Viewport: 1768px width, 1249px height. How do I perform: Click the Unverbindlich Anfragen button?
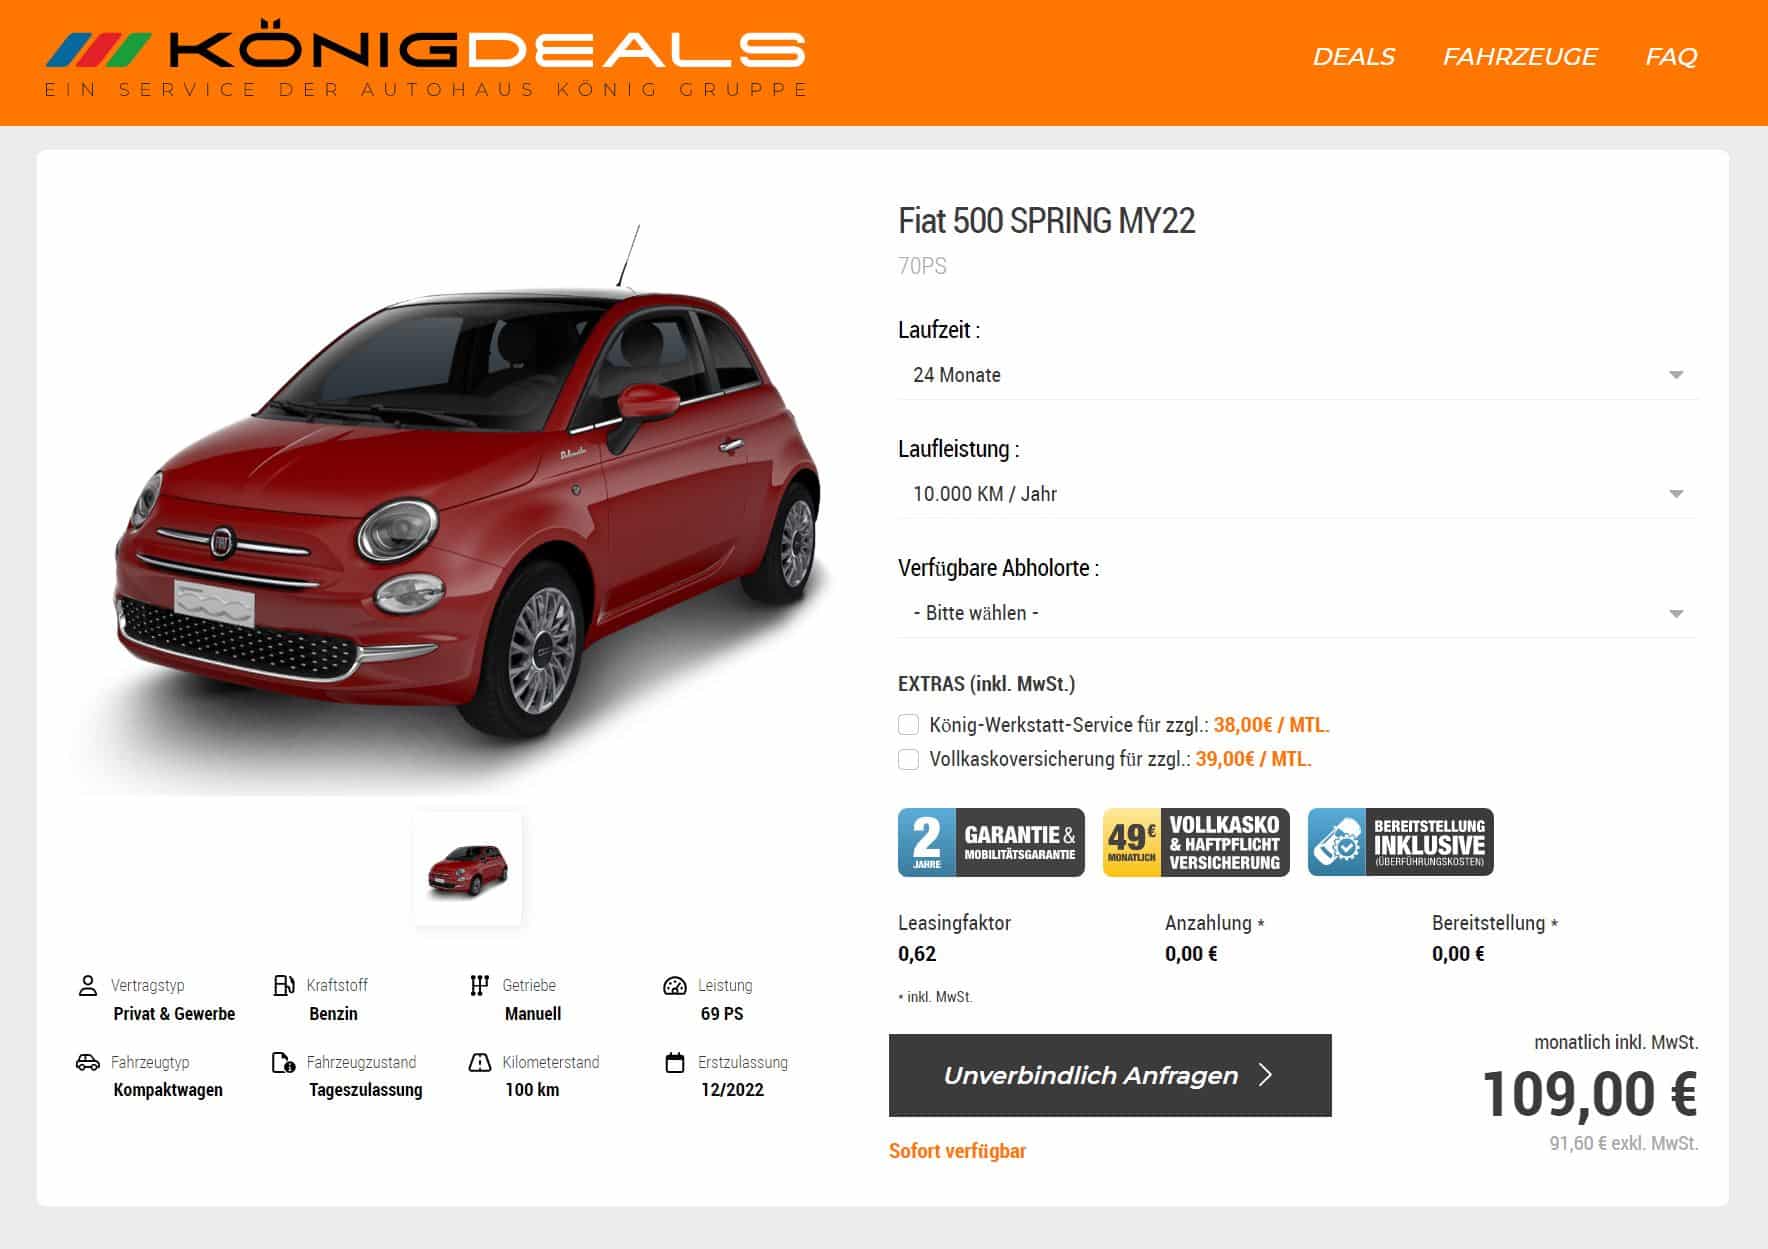1110,1075
